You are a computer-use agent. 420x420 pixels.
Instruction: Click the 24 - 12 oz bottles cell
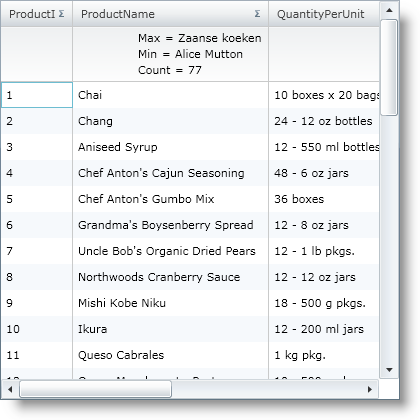point(324,121)
